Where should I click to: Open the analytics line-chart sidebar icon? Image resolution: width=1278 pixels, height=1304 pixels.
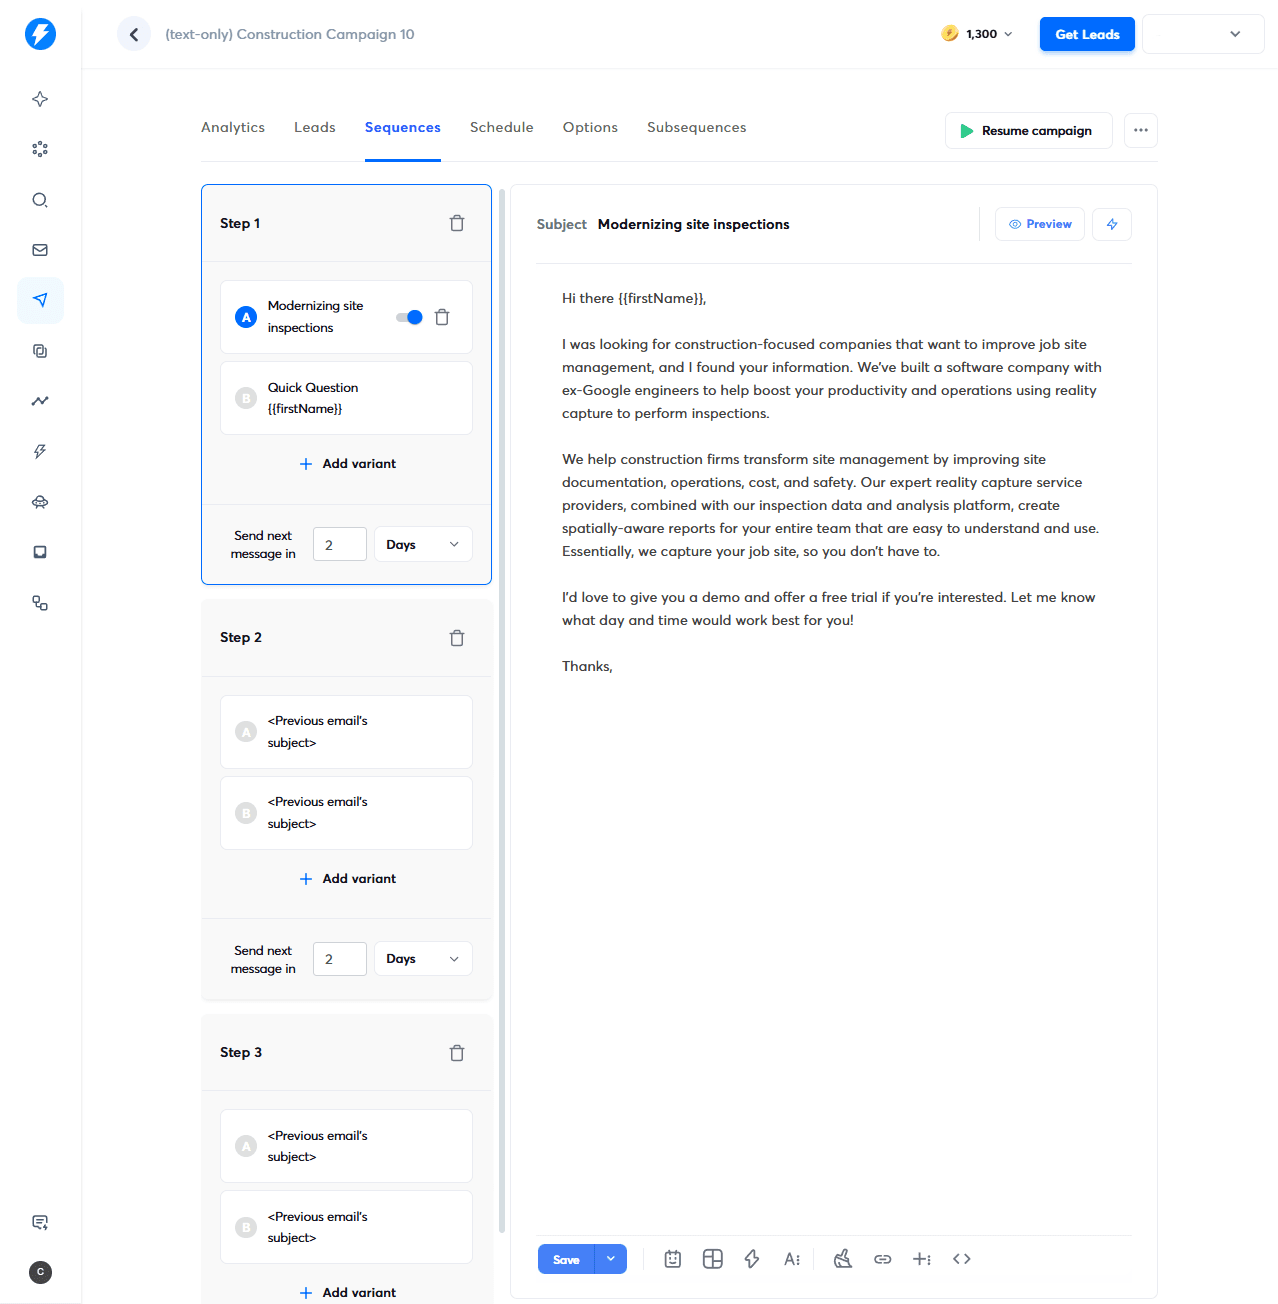point(40,401)
